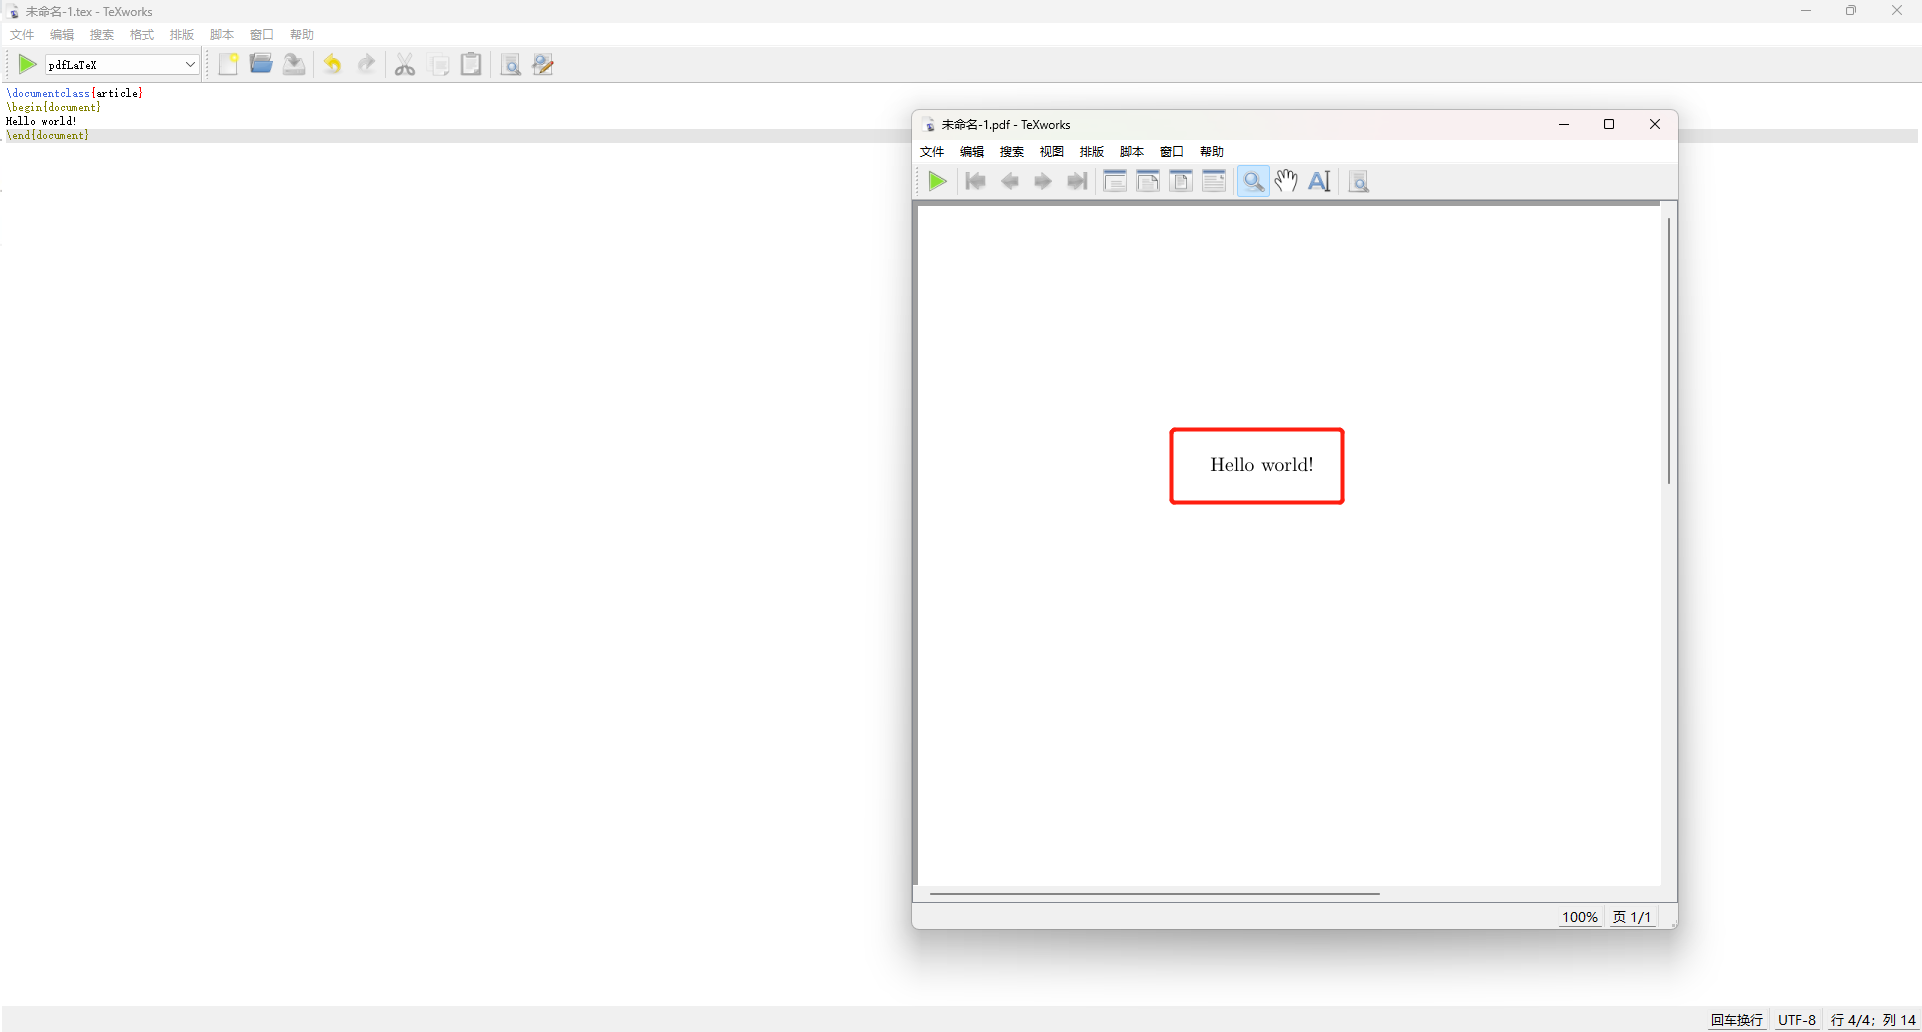Select the Magnify tool in PDF toolbar
Viewport: 1922px width, 1032px height.
click(1253, 181)
